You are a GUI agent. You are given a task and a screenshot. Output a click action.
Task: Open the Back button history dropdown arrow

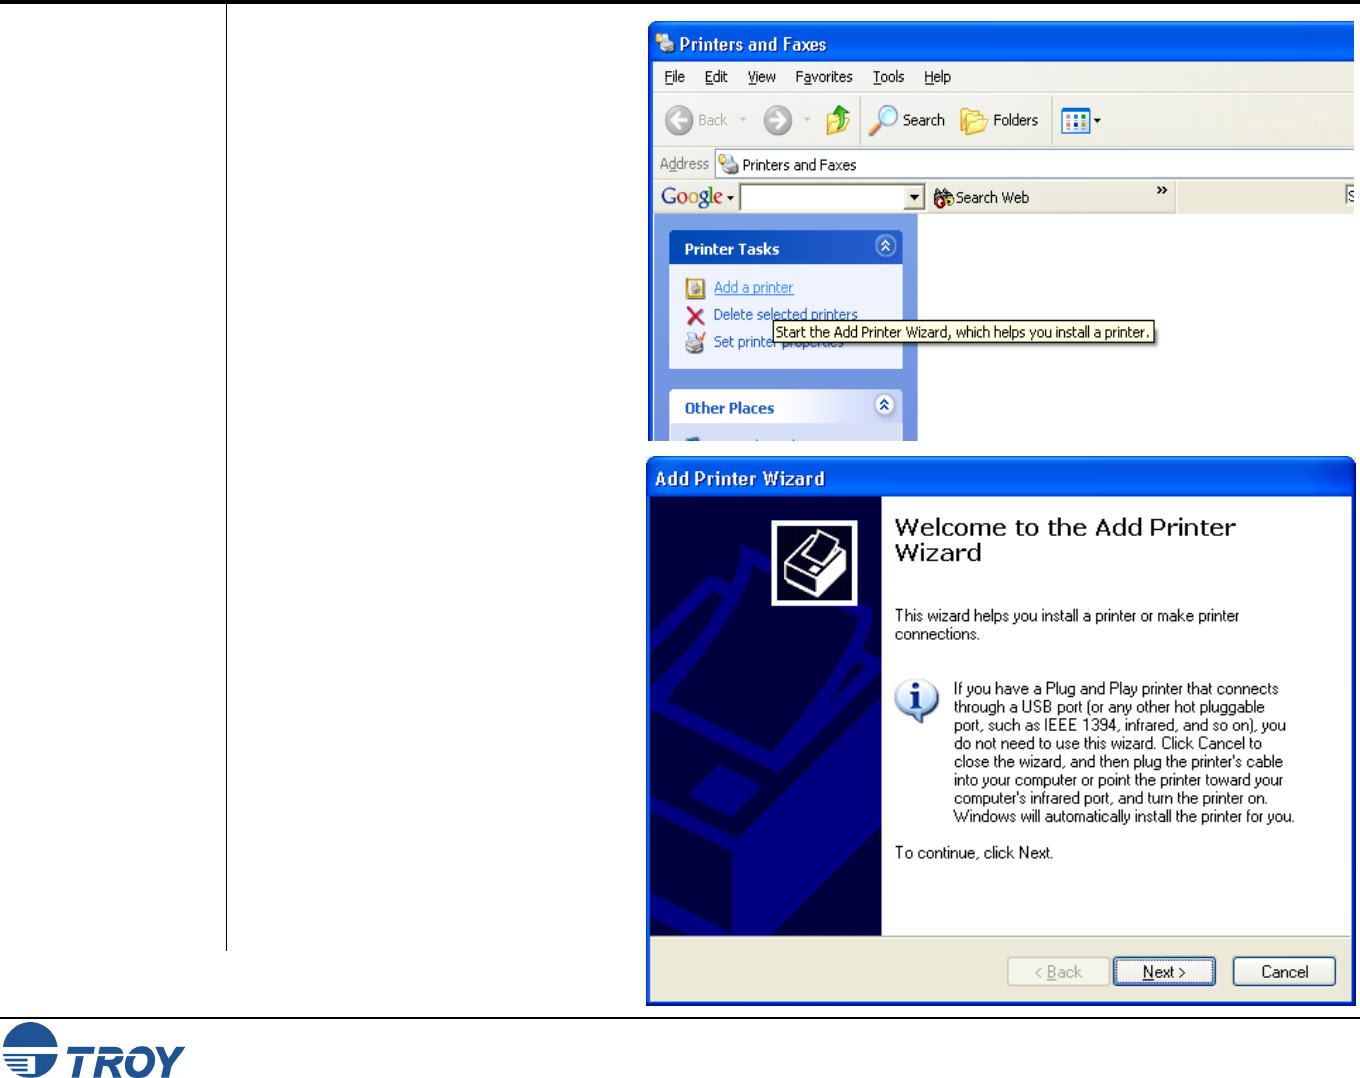pos(743,120)
